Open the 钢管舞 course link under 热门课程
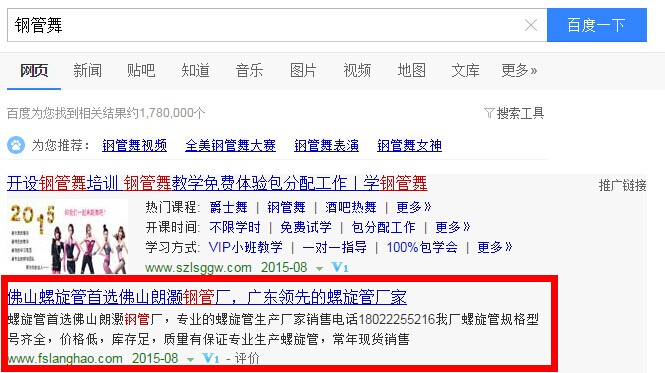Image resolution: width=665 pixels, height=373 pixels. 286,208
